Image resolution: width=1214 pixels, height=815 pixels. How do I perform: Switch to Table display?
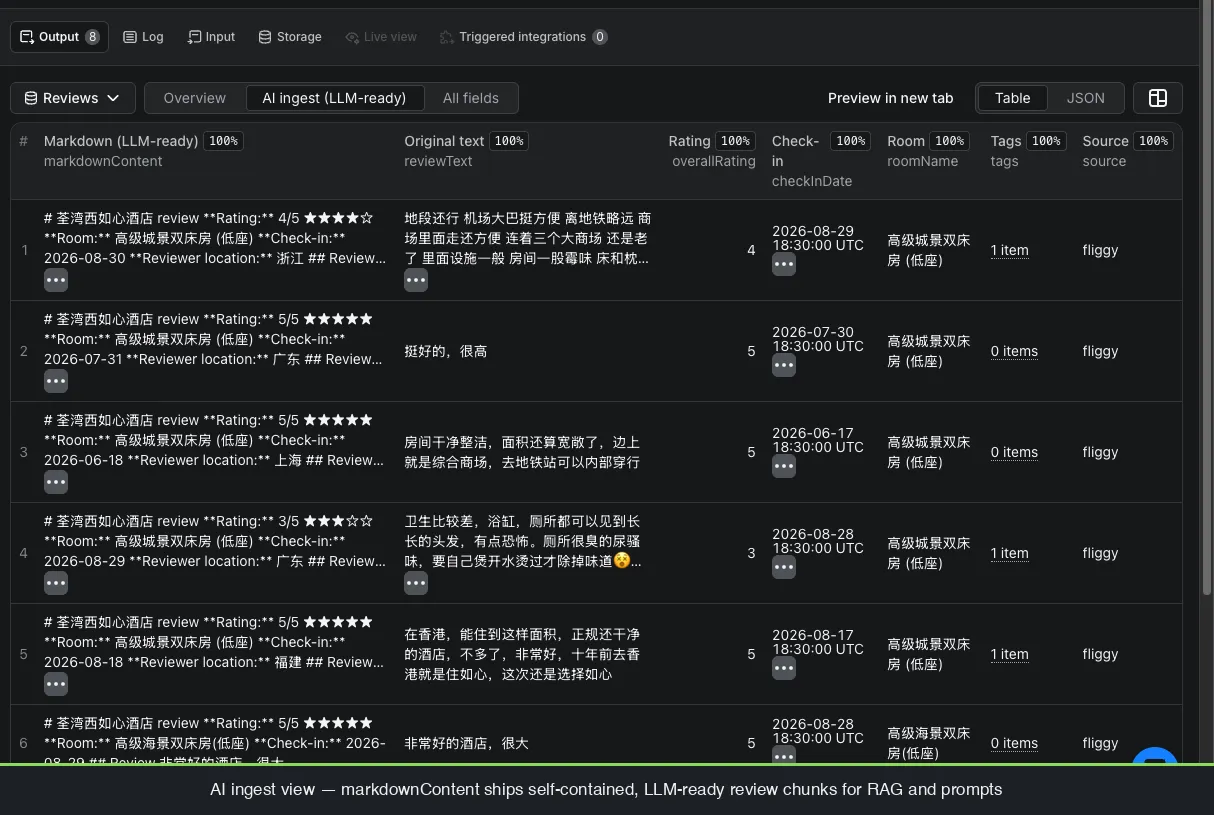pyautogui.click(x=1012, y=98)
